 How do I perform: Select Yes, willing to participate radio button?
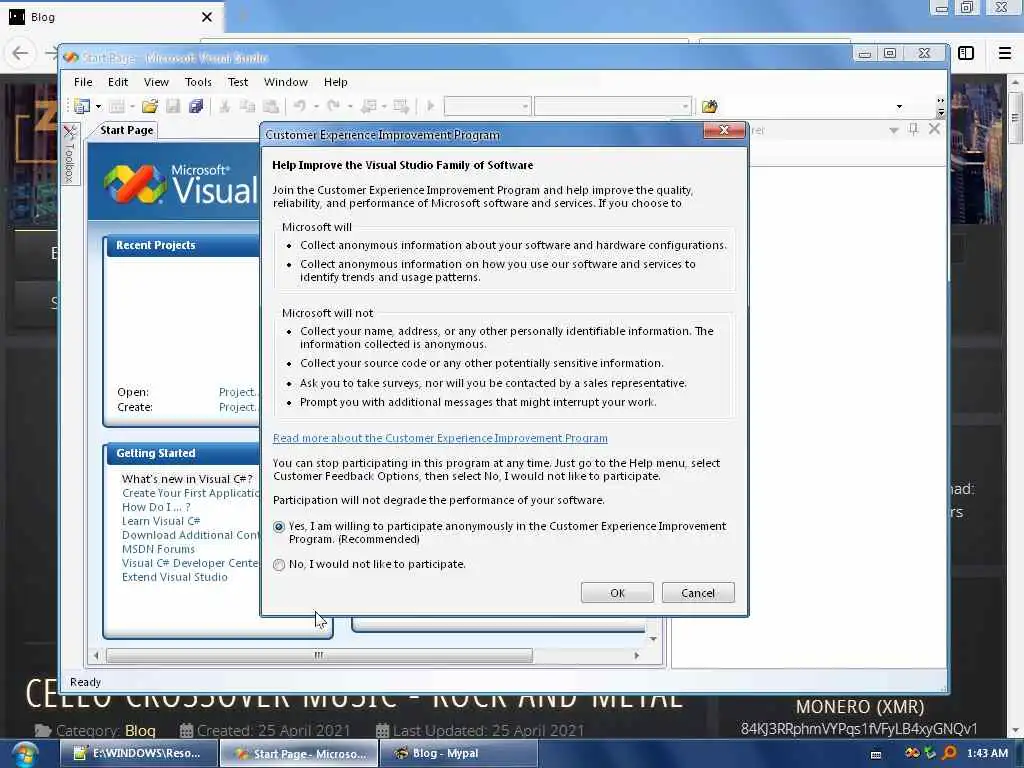pyautogui.click(x=279, y=526)
